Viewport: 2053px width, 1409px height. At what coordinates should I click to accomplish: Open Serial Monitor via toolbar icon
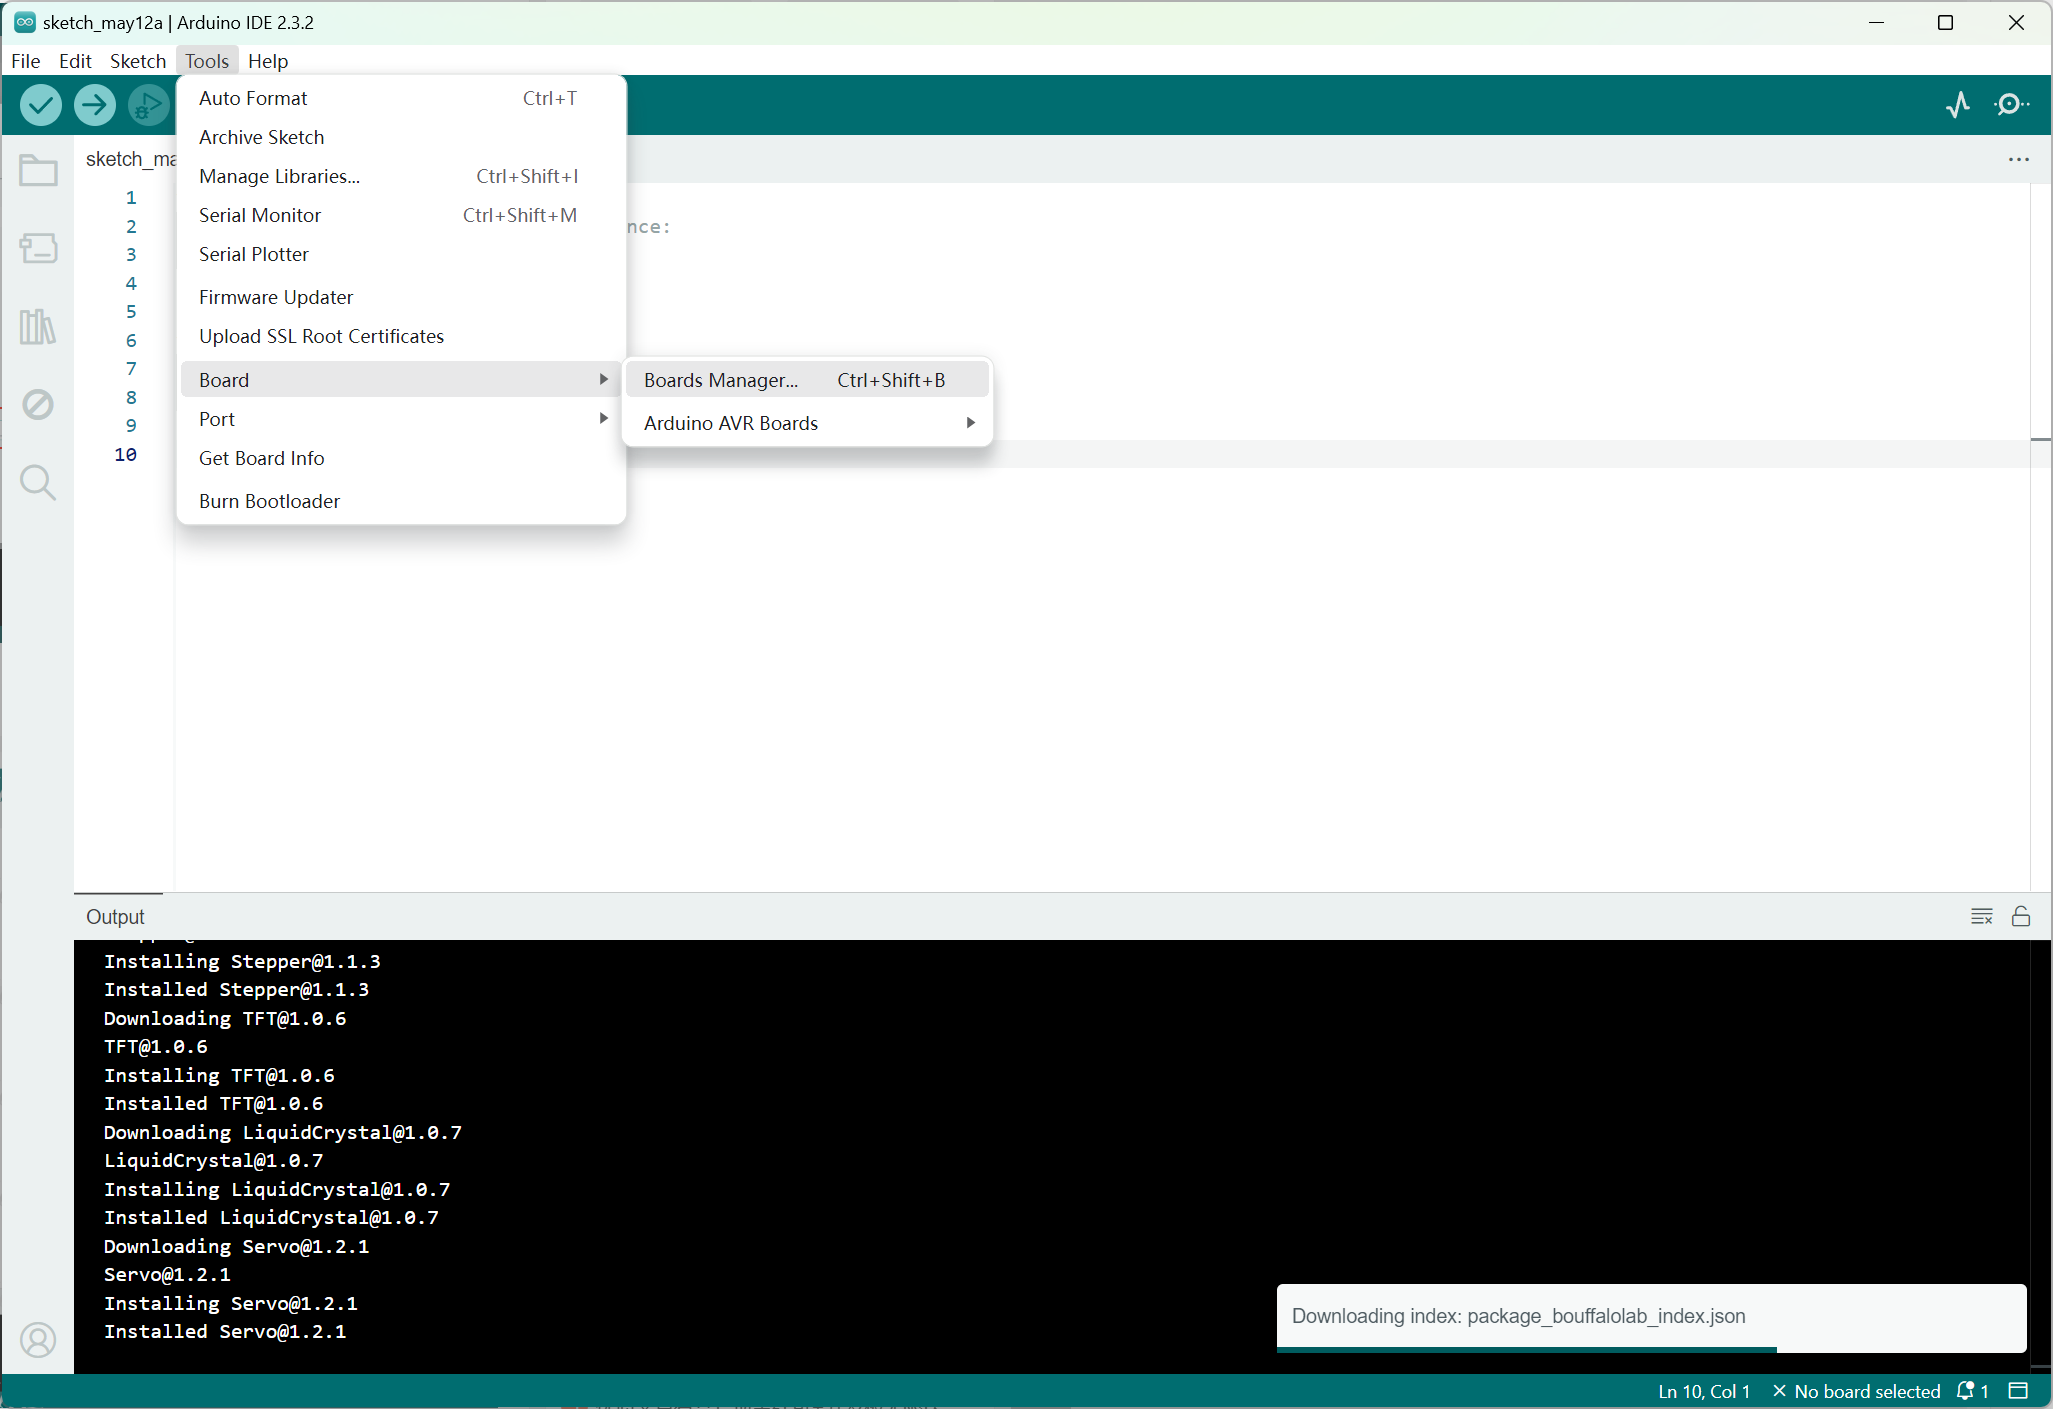[2014, 103]
